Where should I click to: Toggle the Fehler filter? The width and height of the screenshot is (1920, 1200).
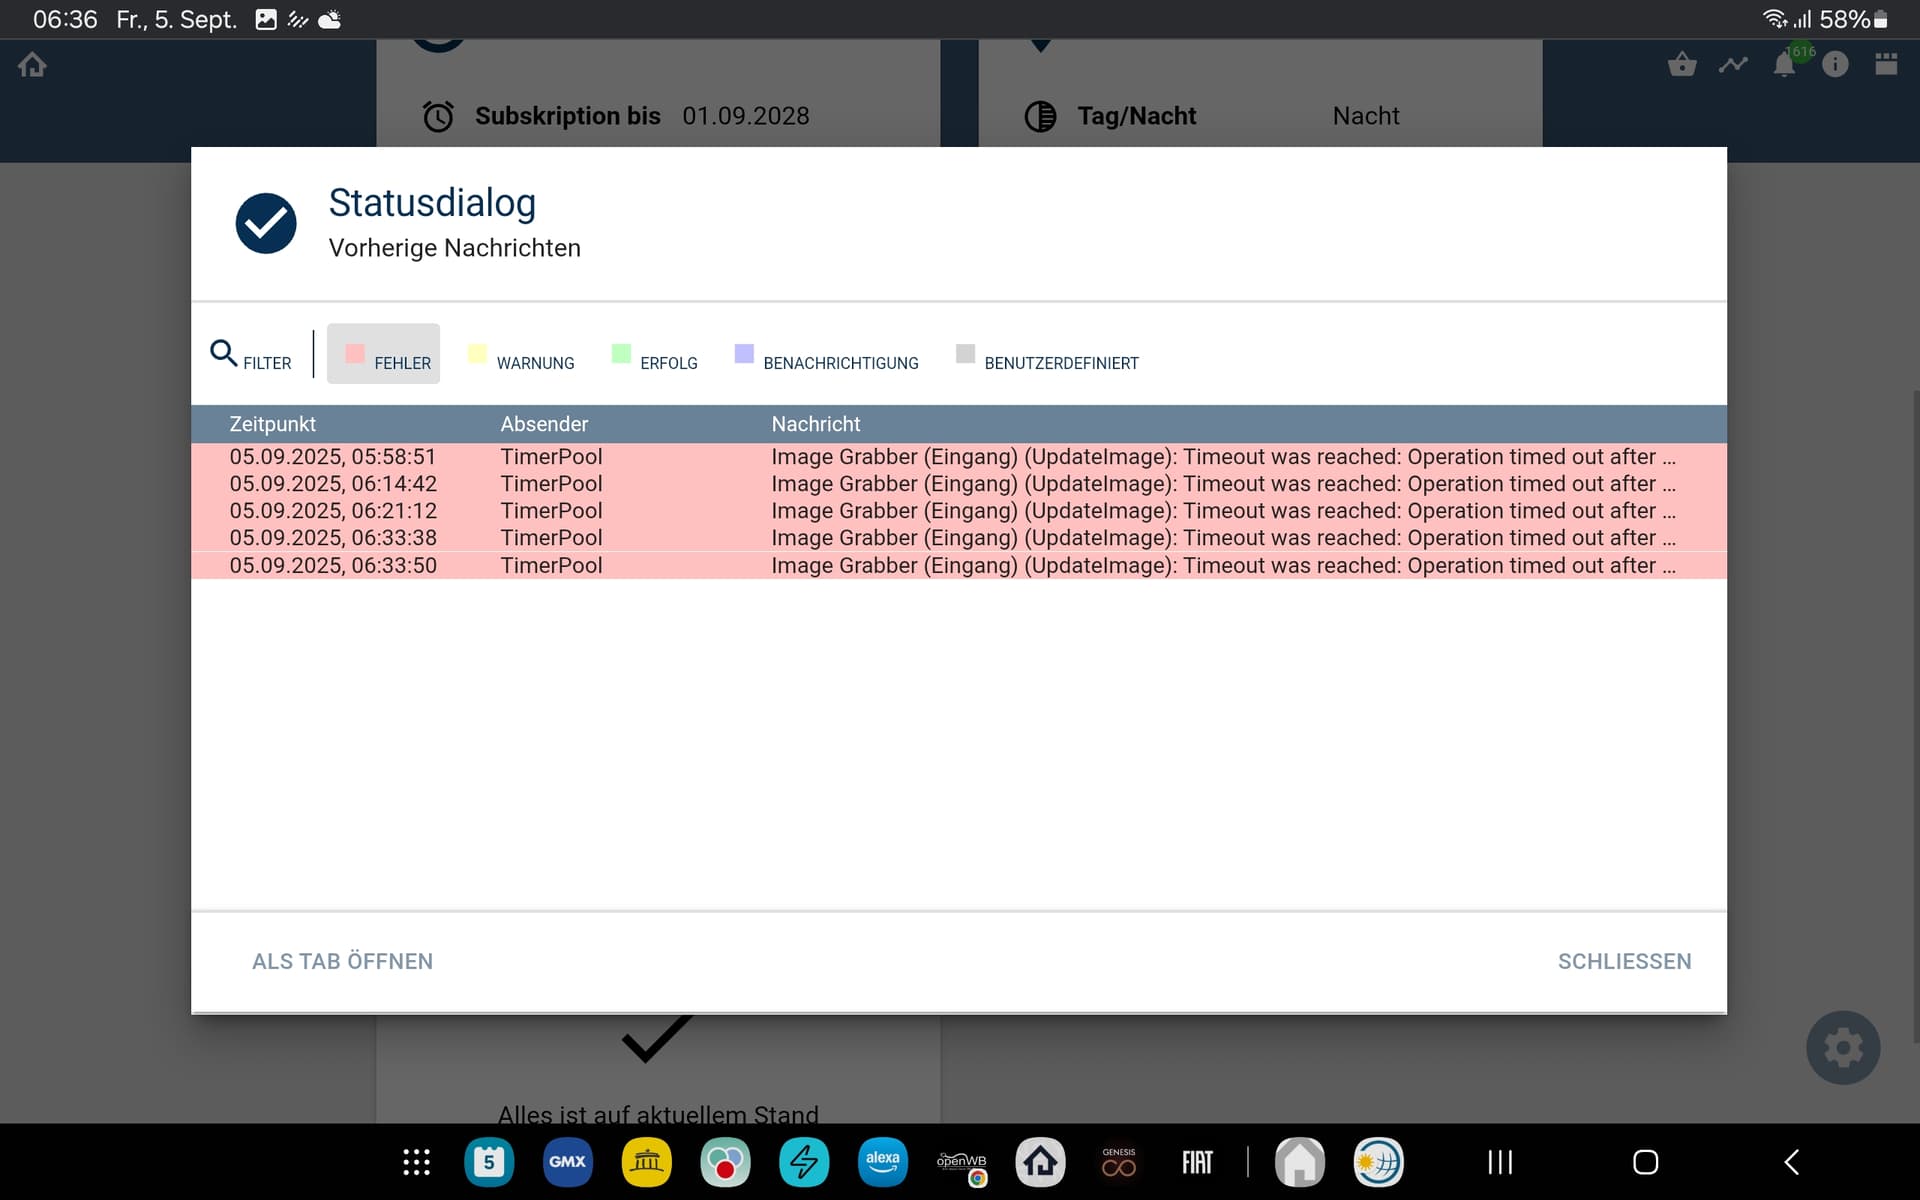coord(384,354)
